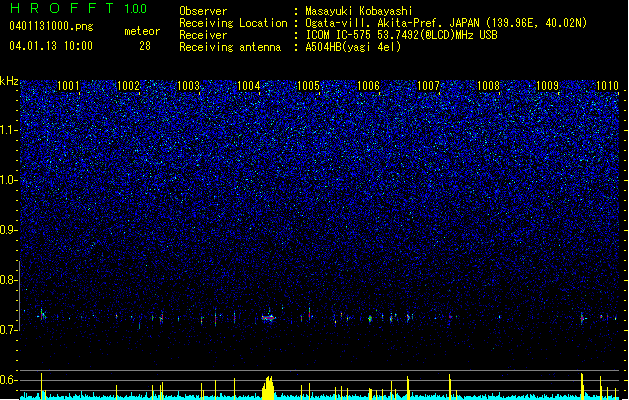Click the 1004 time marker

(249, 85)
